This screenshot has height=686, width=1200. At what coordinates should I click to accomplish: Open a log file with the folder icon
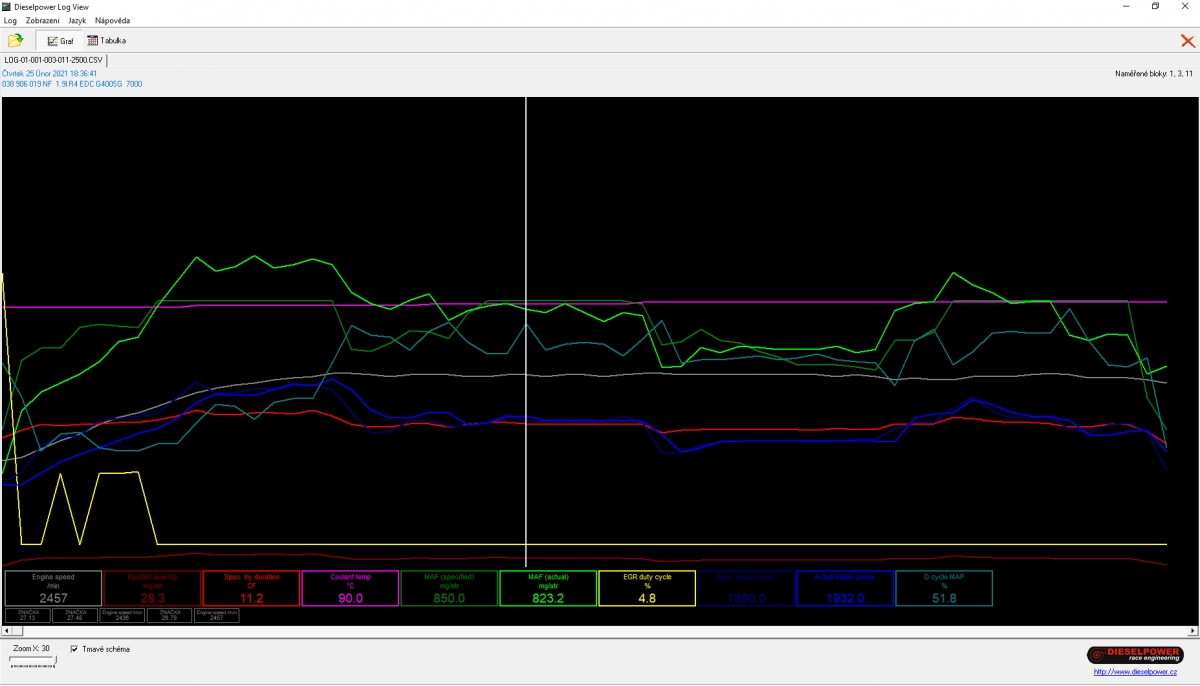15,41
